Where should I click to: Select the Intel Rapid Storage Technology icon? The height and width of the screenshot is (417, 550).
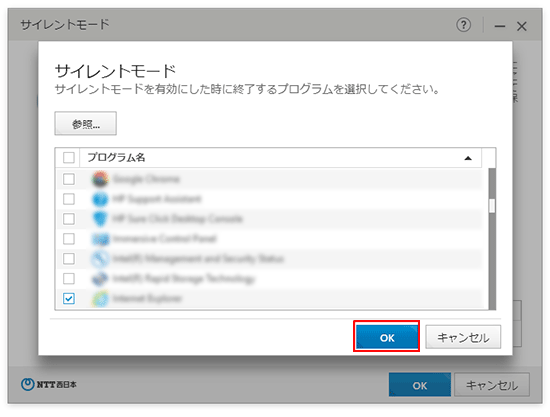tap(100, 279)
